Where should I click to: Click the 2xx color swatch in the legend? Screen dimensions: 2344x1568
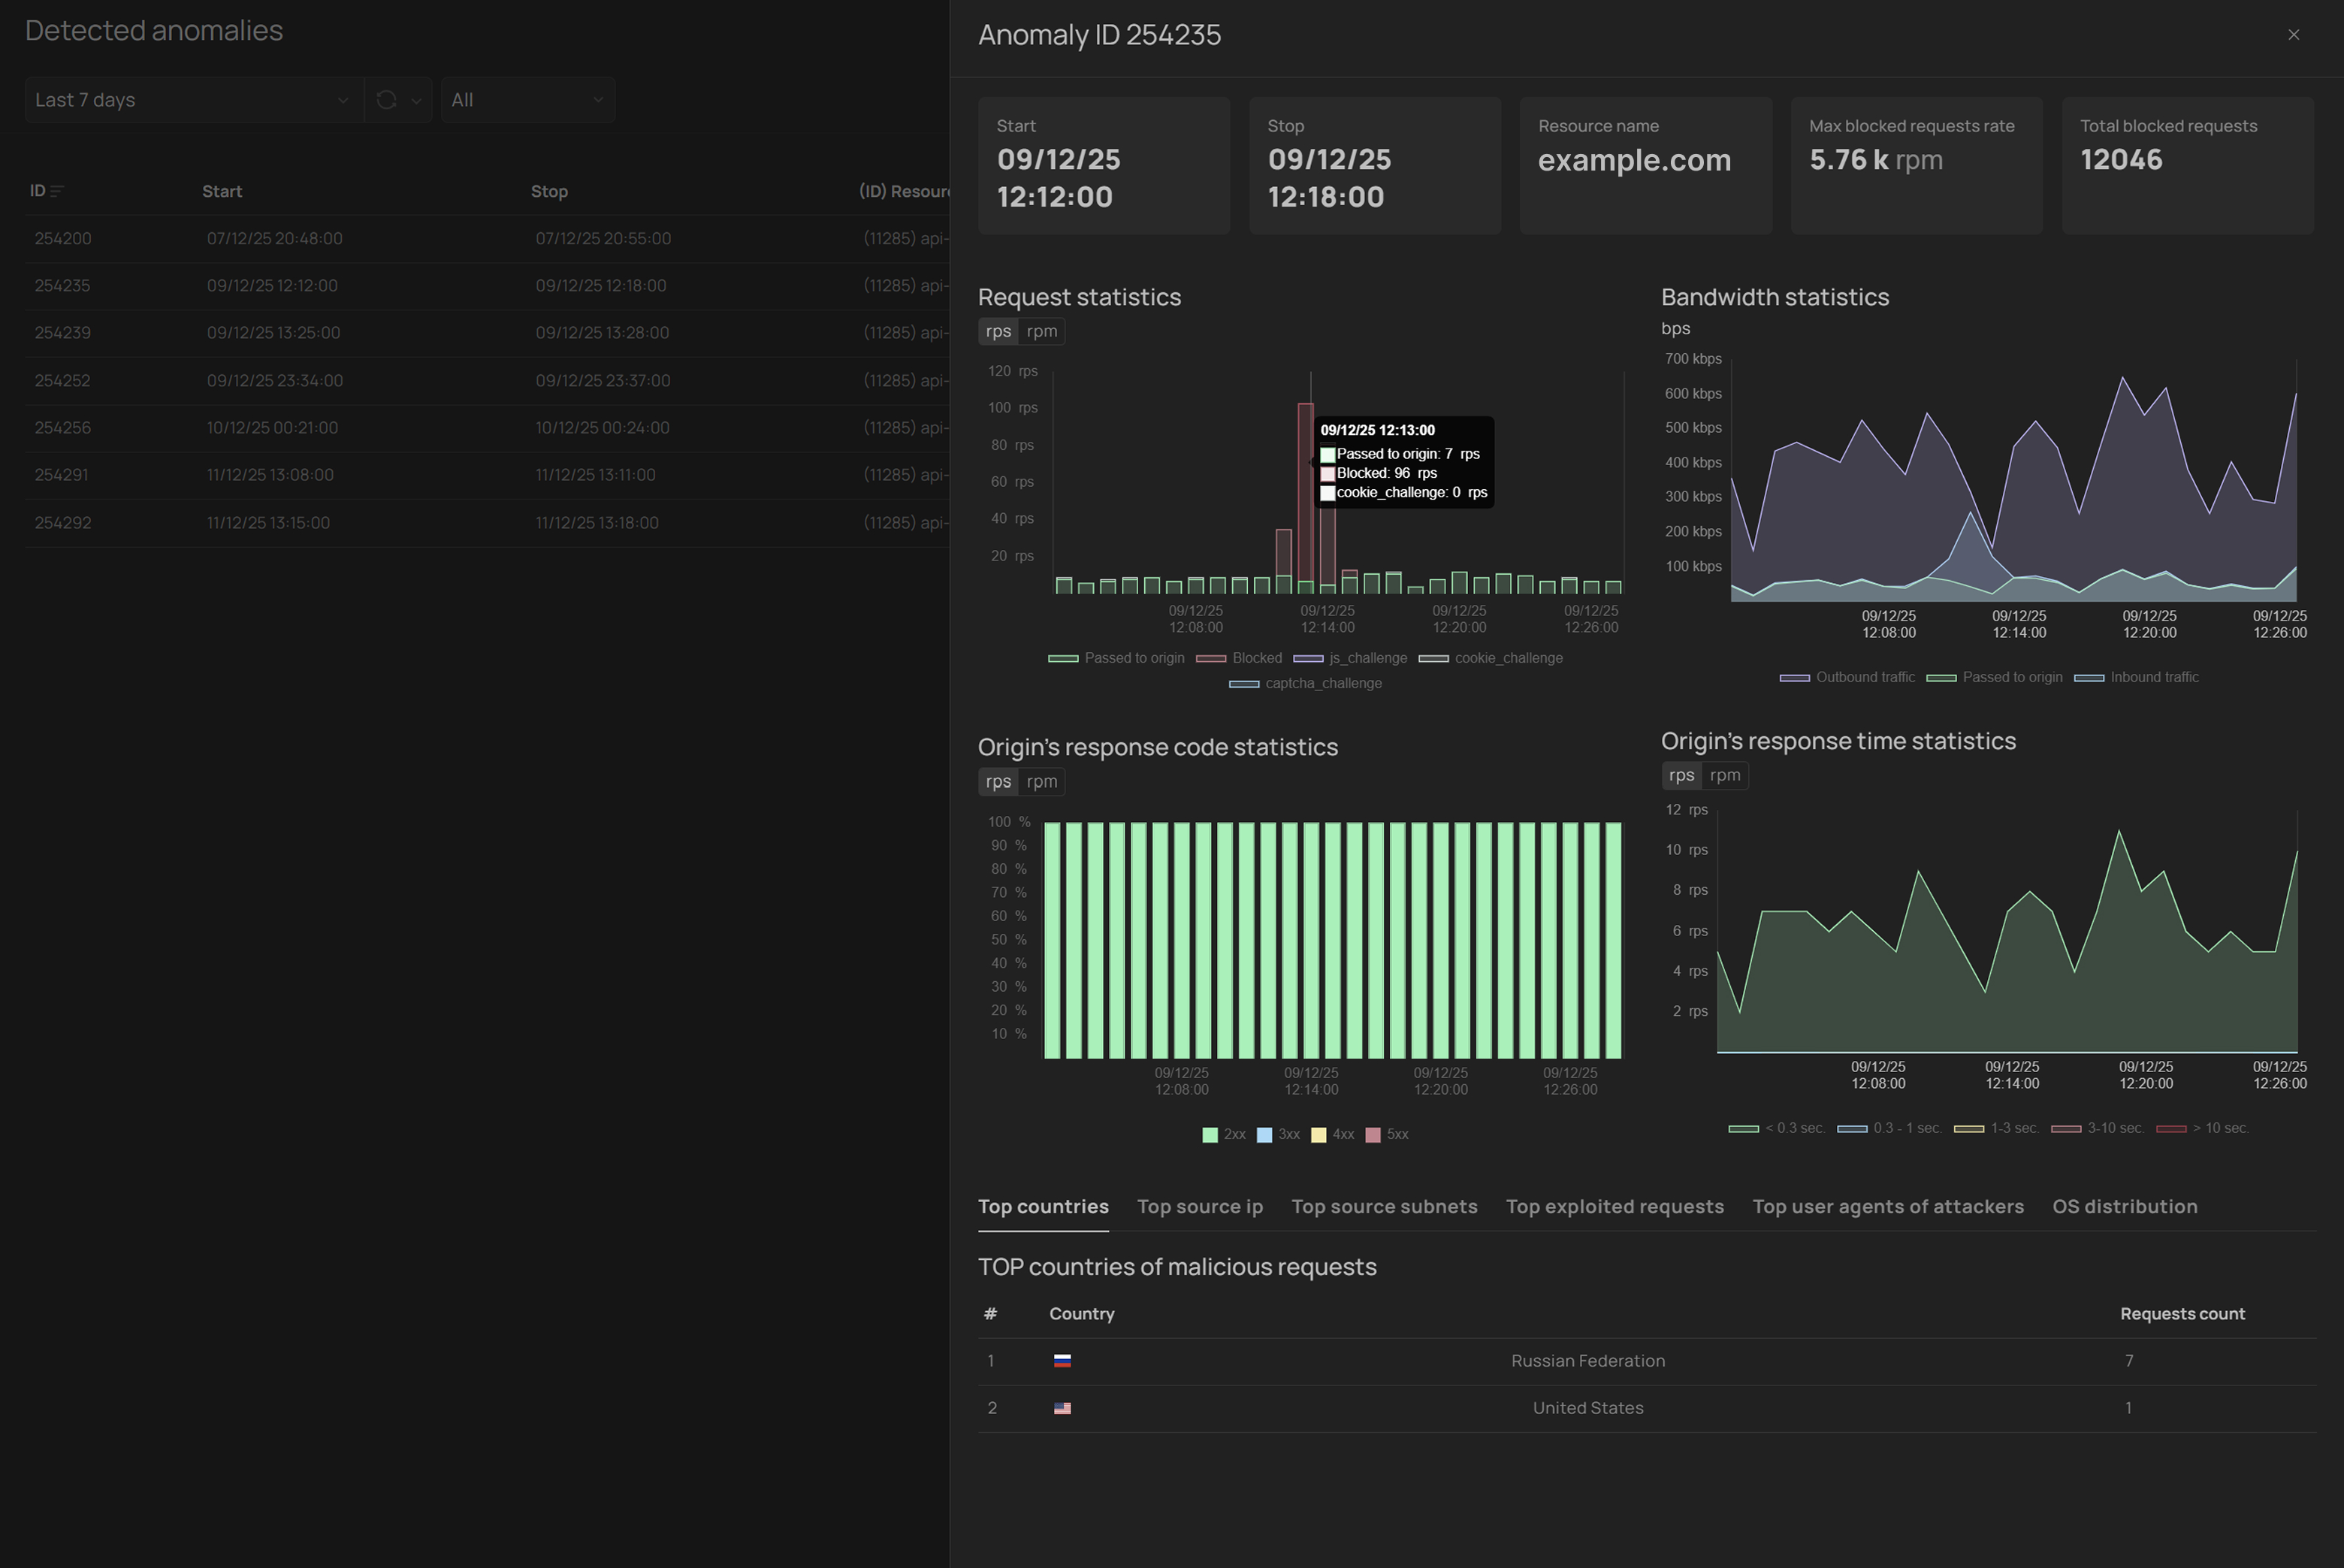pyautogui.click(x=1210, y=1135)
